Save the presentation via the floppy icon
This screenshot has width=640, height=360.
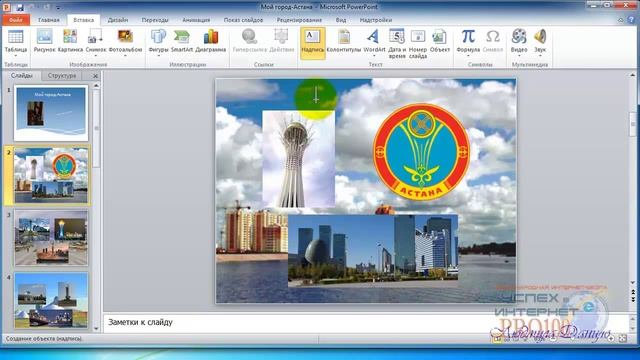click(x=20, y=7)
